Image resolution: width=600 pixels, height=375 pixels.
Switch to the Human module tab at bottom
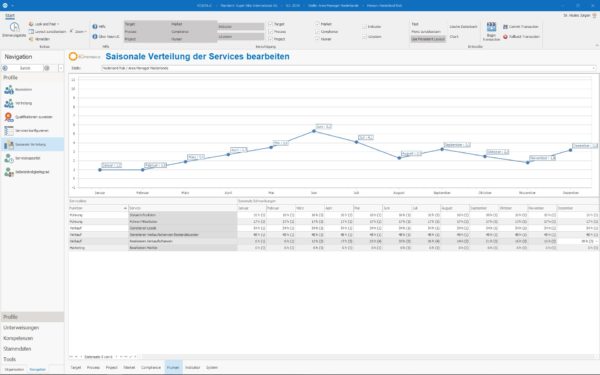pos(173,367)
